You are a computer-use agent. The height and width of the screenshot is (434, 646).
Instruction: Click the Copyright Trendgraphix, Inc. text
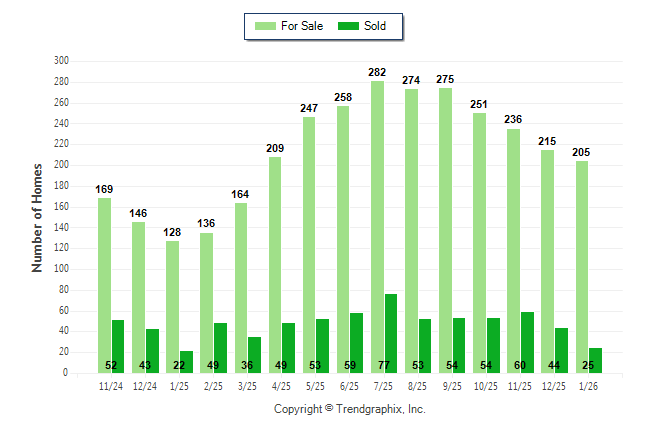click(350, 409)
